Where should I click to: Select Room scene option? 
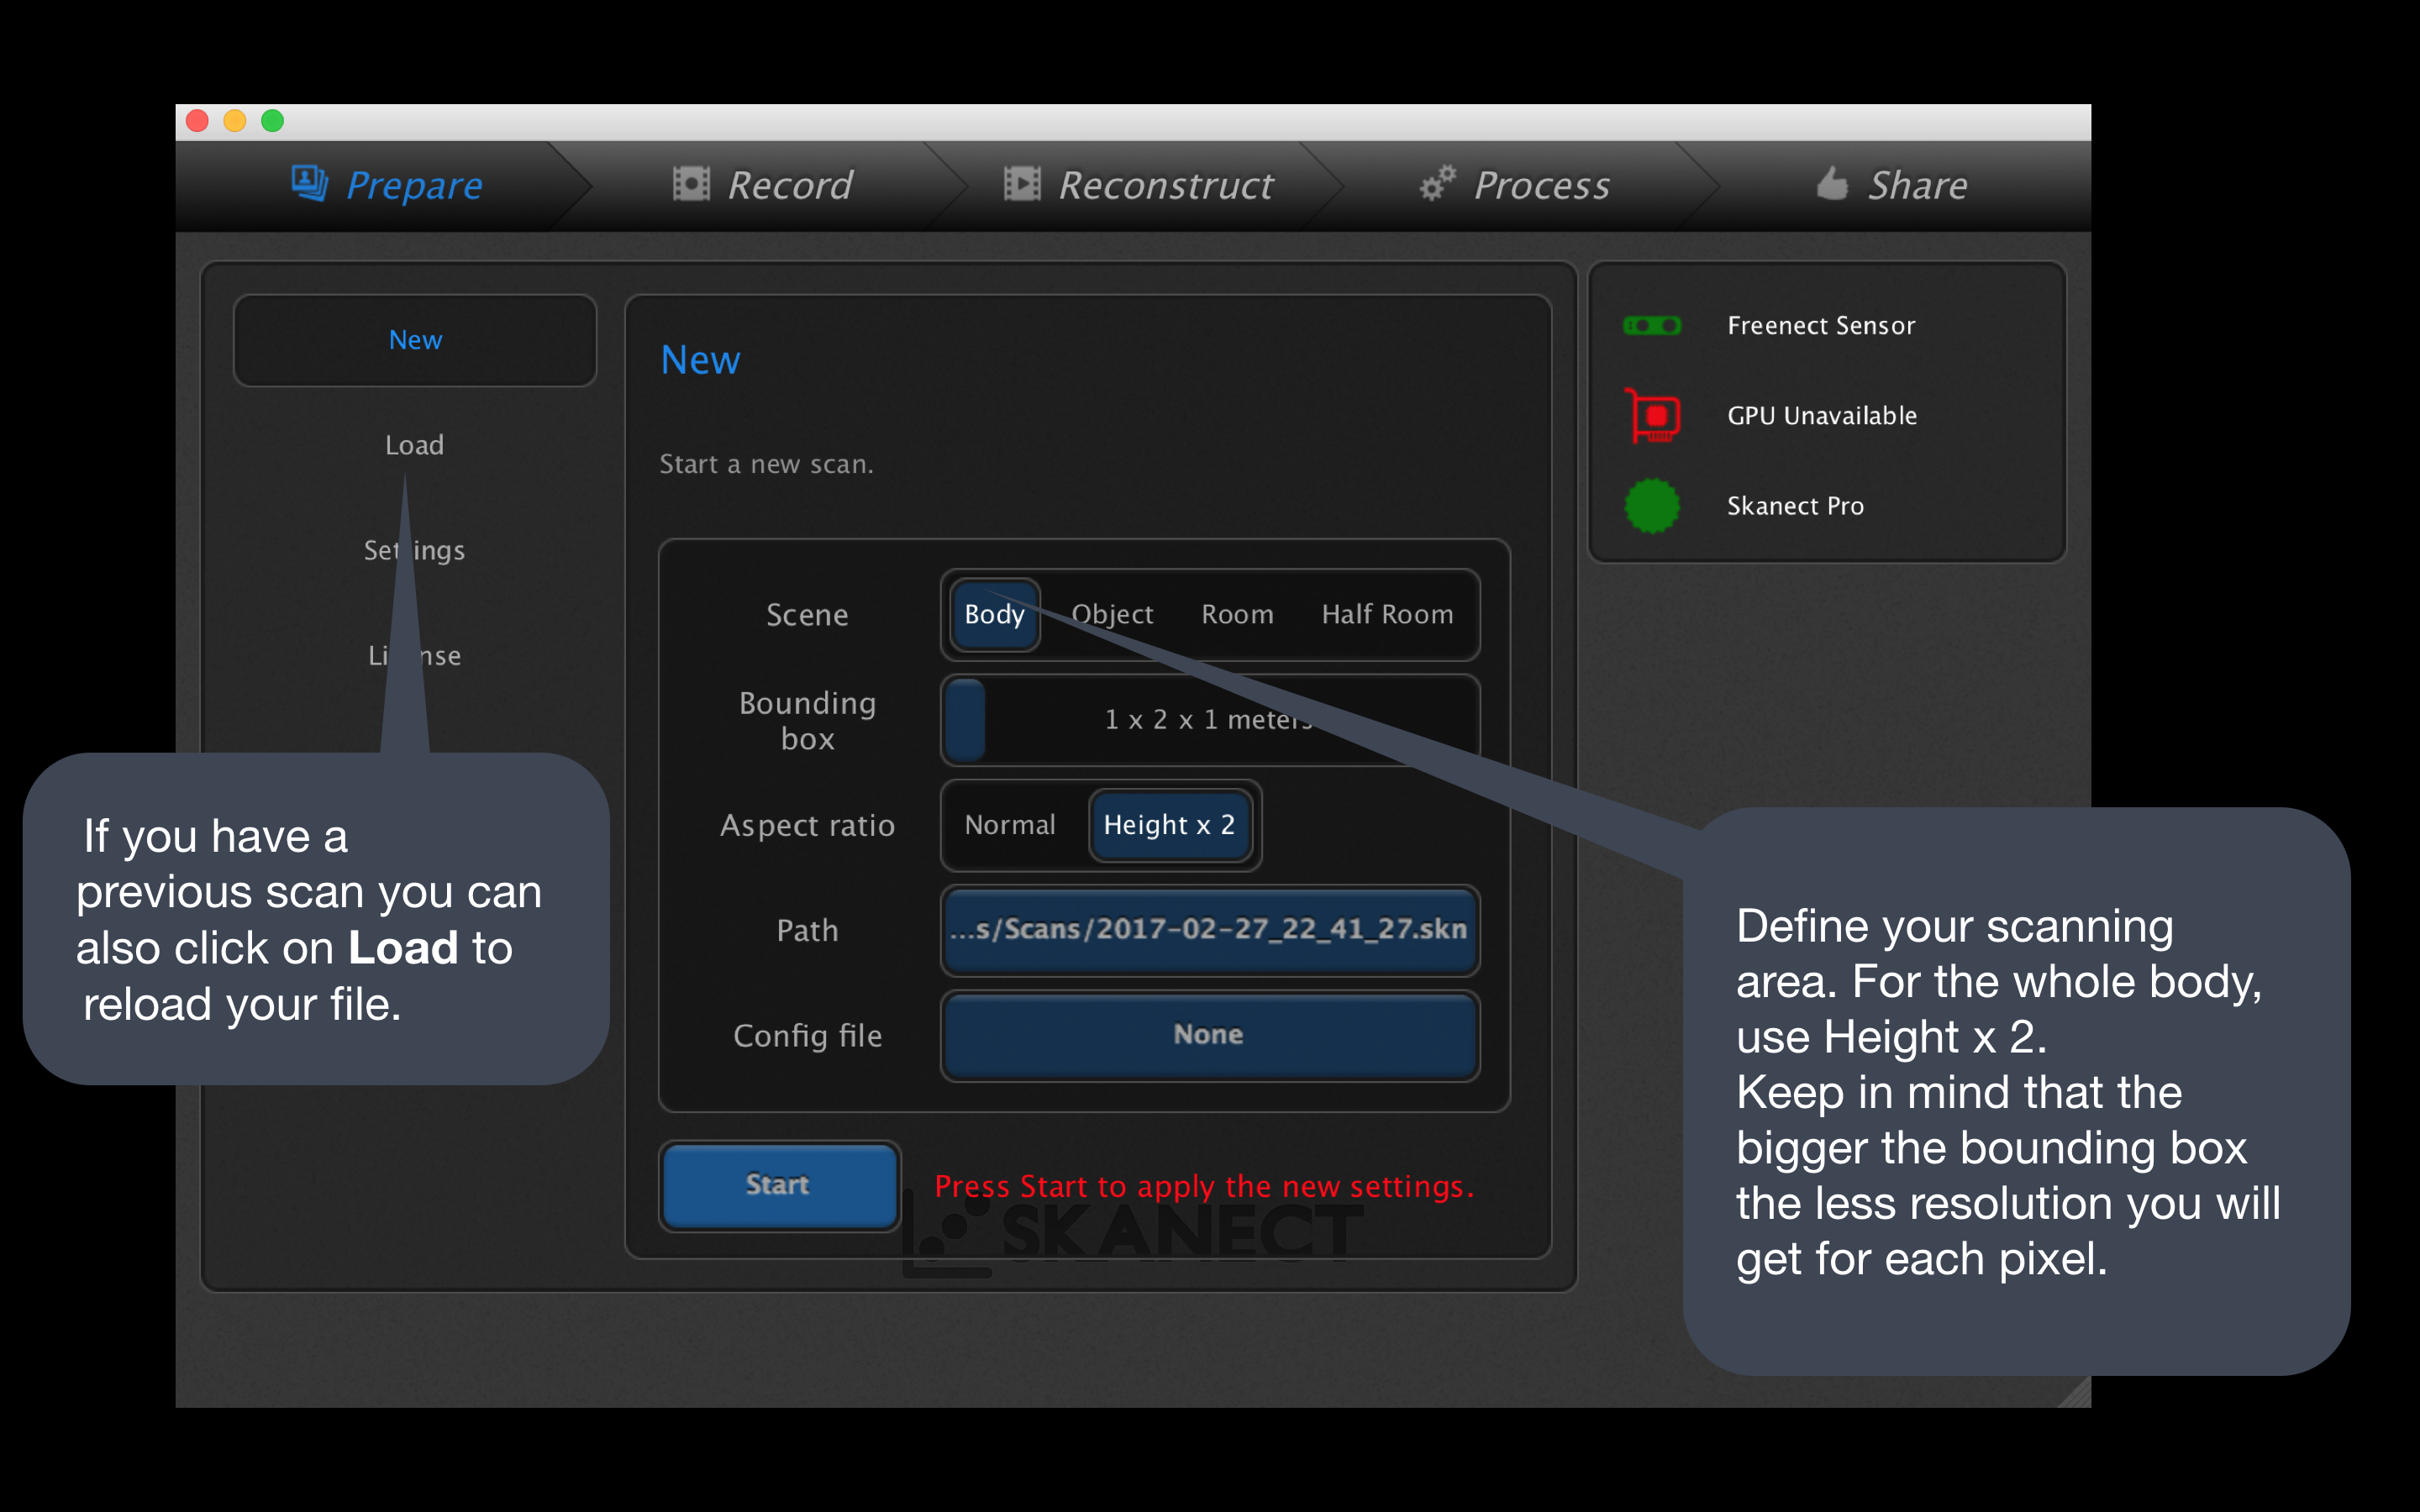pyautogui.click(x=1238, y=615)
